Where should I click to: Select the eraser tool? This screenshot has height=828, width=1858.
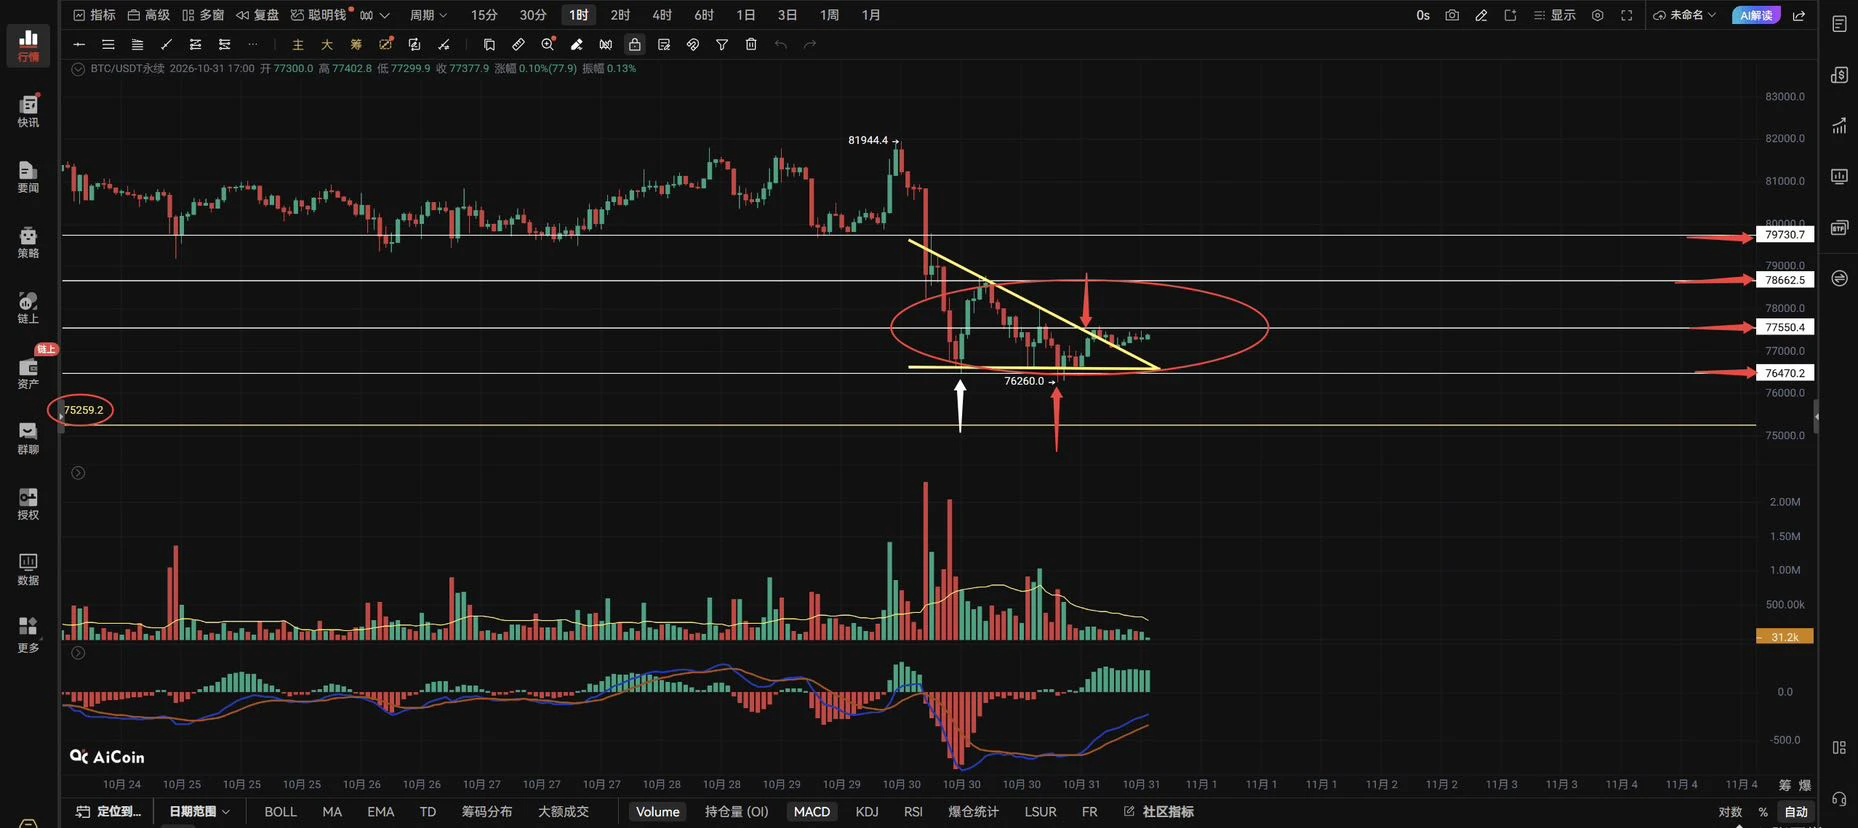tap(577, 44)
